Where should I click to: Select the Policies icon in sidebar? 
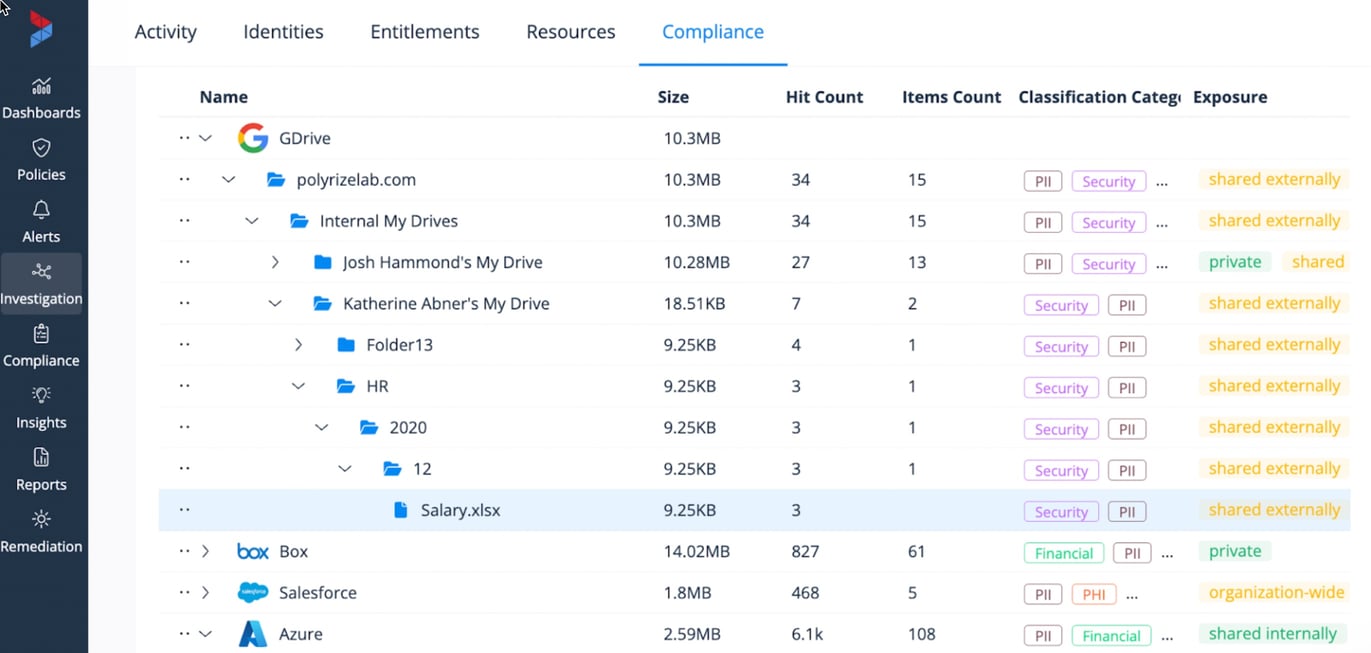(x=41, y=160)
